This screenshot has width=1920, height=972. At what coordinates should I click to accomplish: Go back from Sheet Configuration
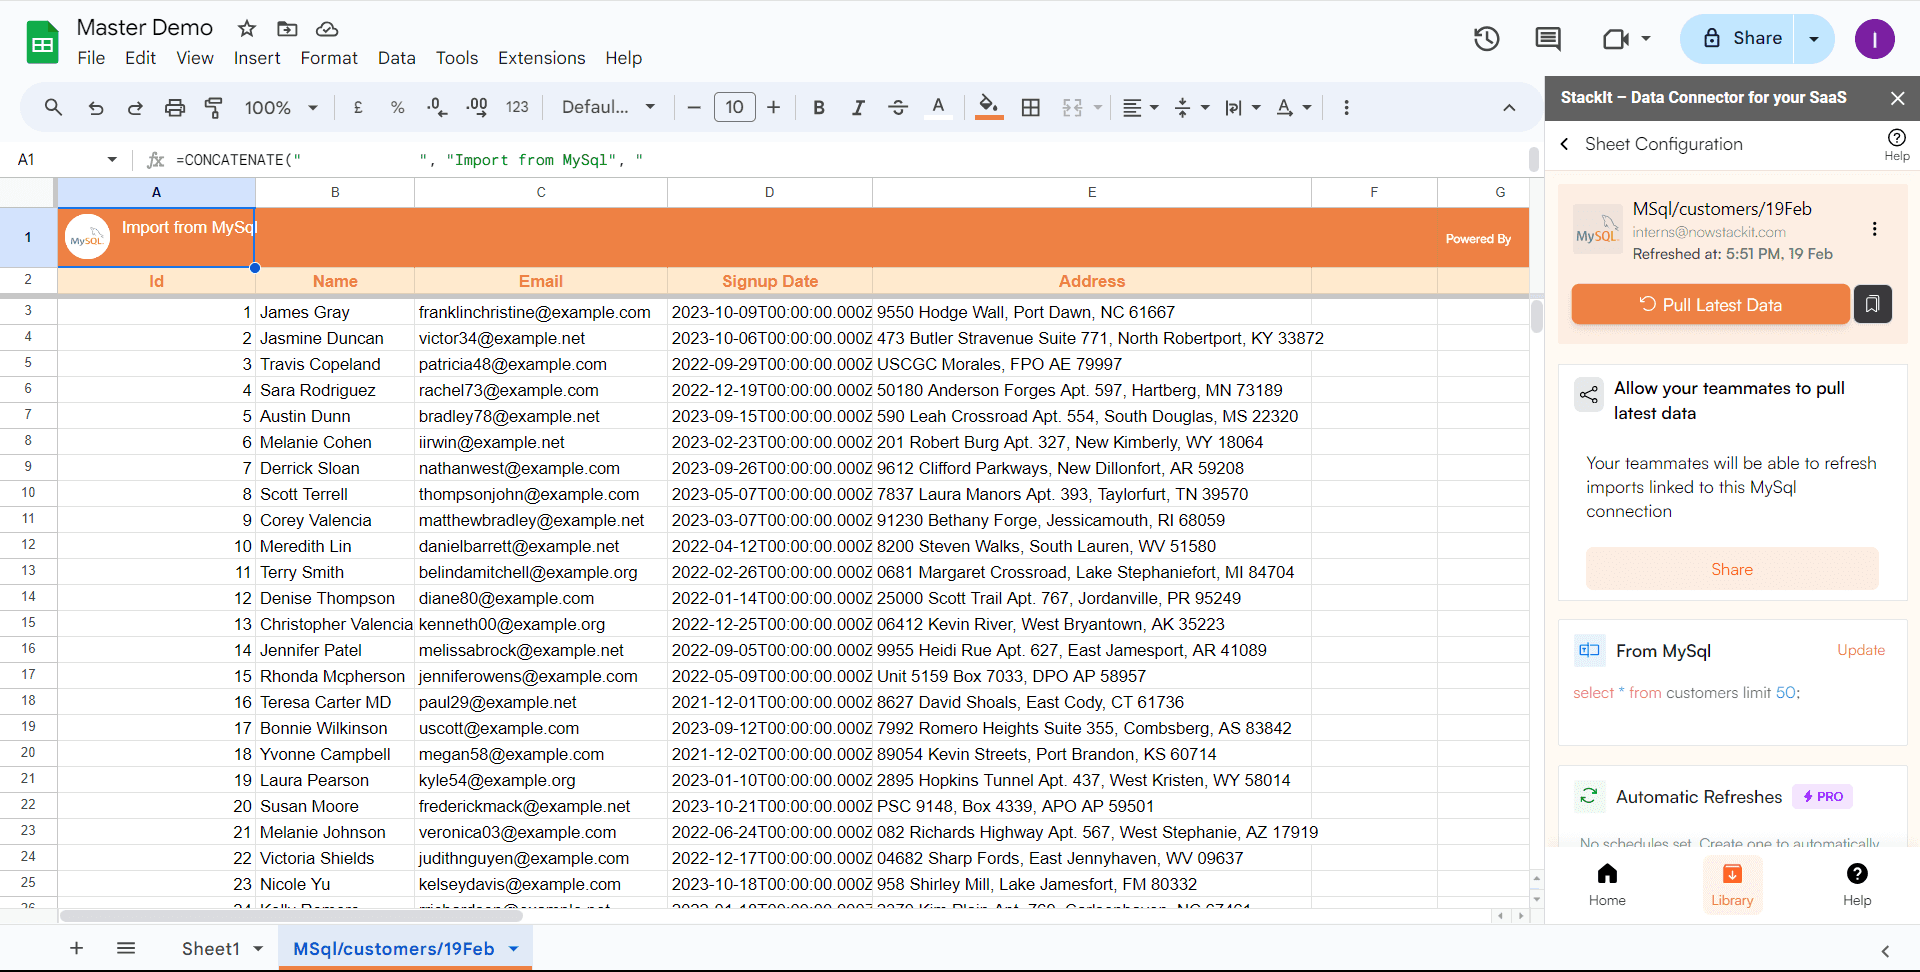tap(1565, 144)
